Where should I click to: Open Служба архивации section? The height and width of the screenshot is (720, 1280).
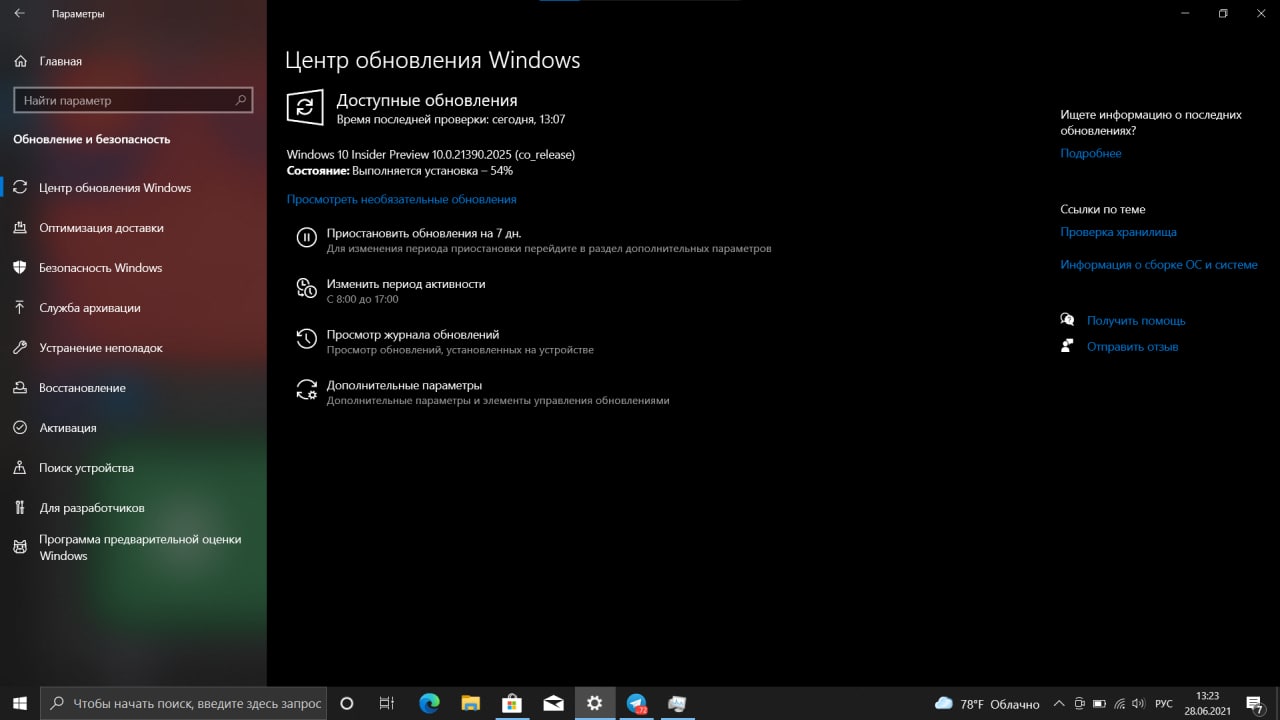click(133, 307)
